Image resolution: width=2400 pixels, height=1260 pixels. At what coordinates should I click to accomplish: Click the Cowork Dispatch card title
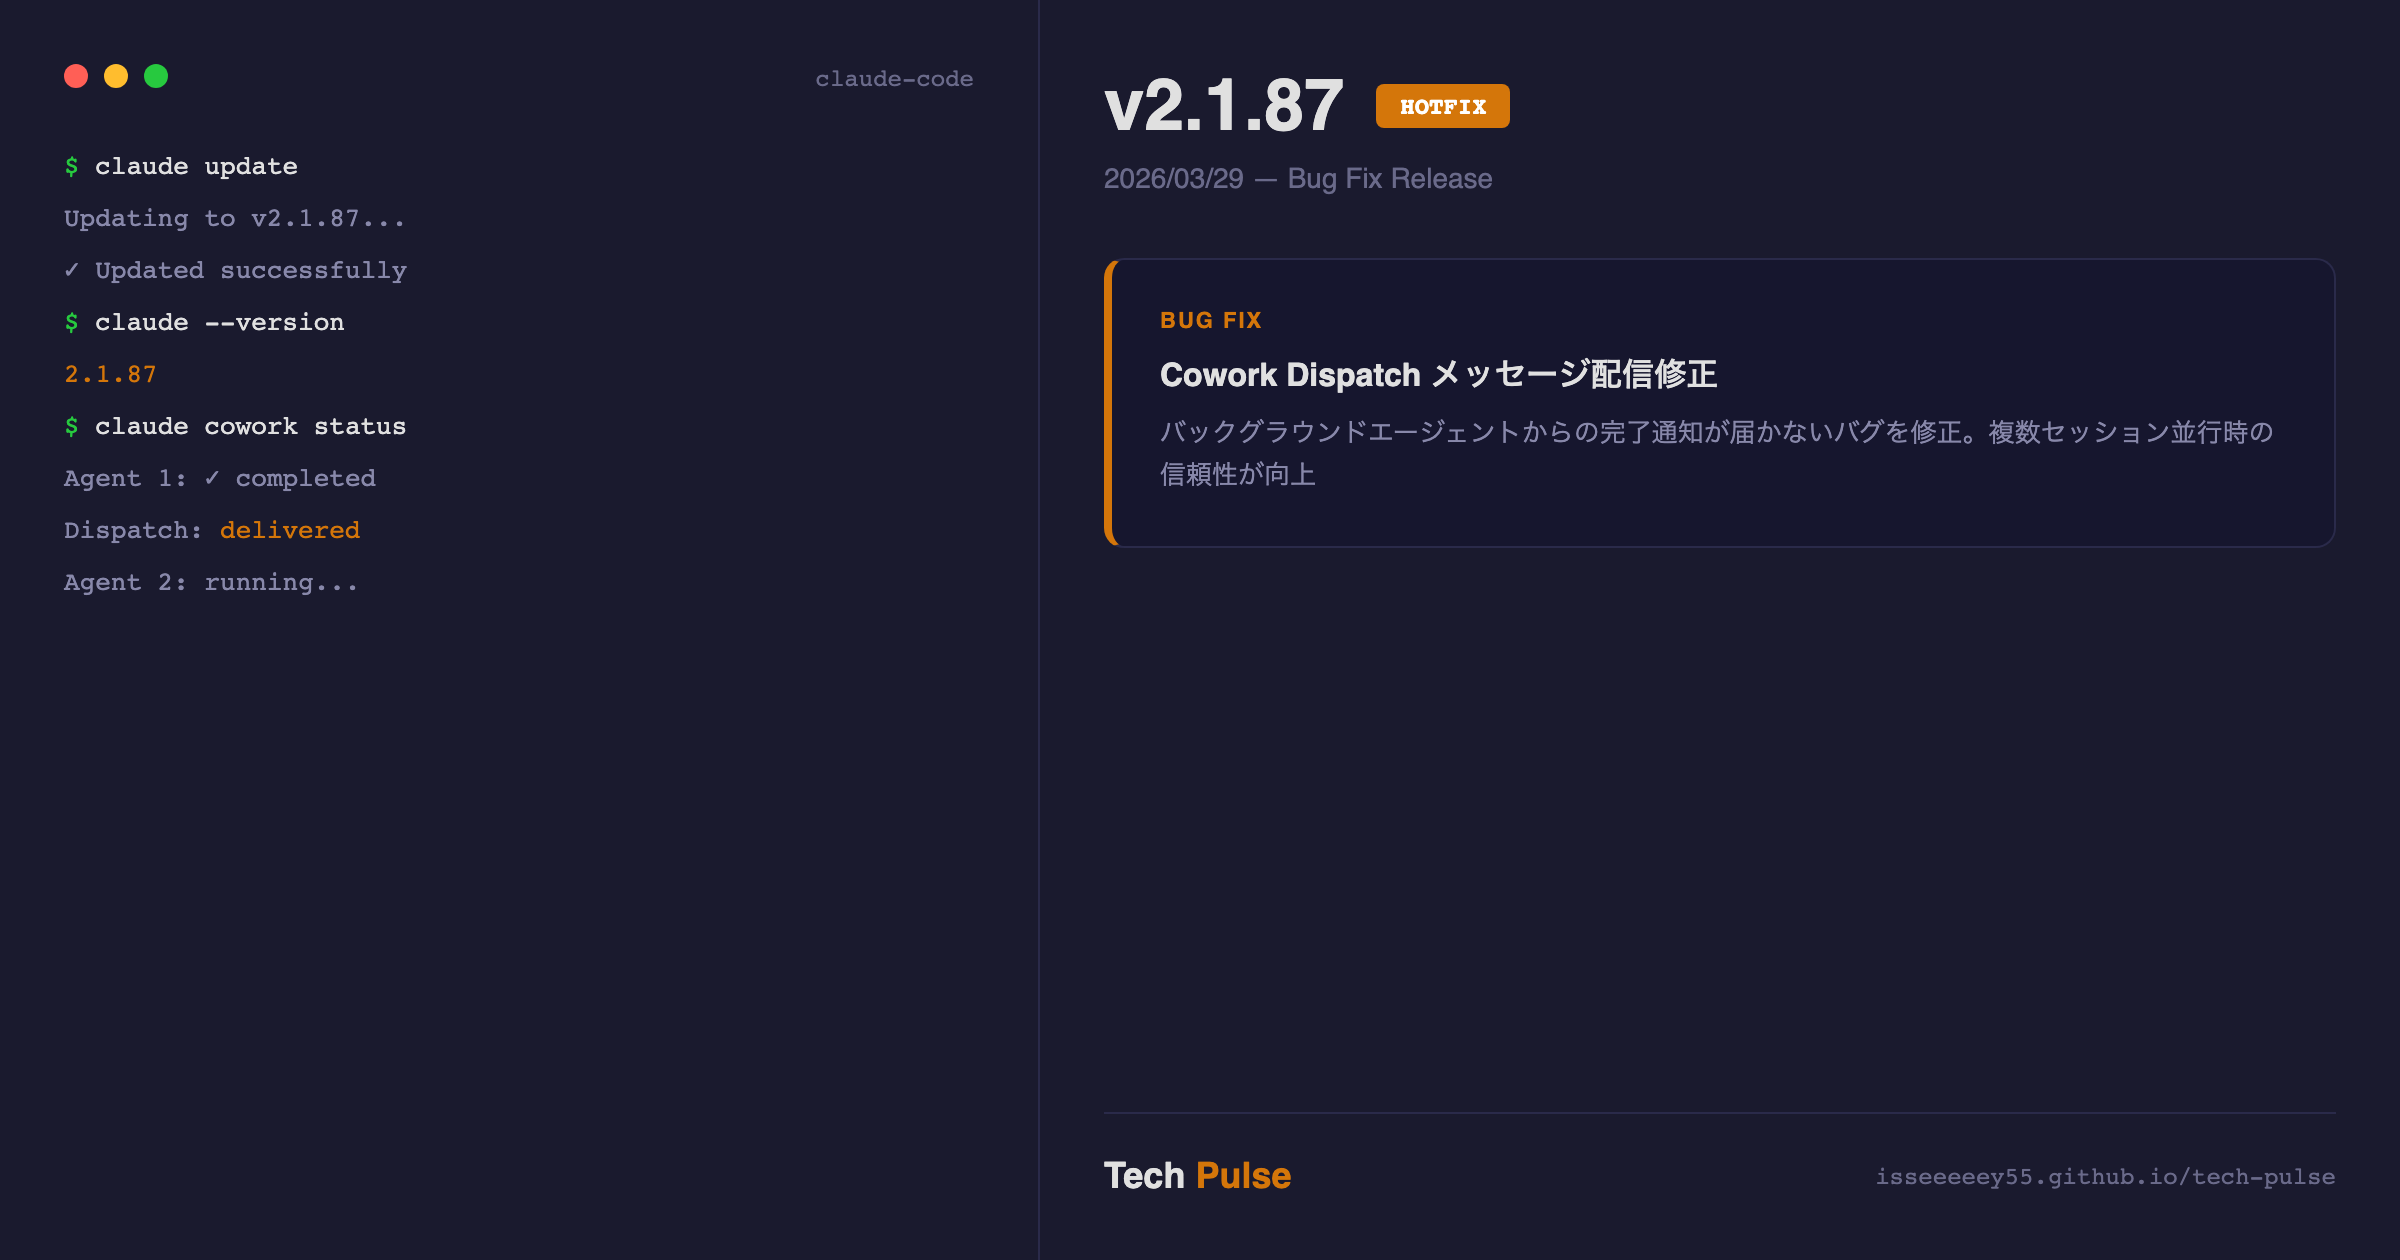pos(1438,375)
